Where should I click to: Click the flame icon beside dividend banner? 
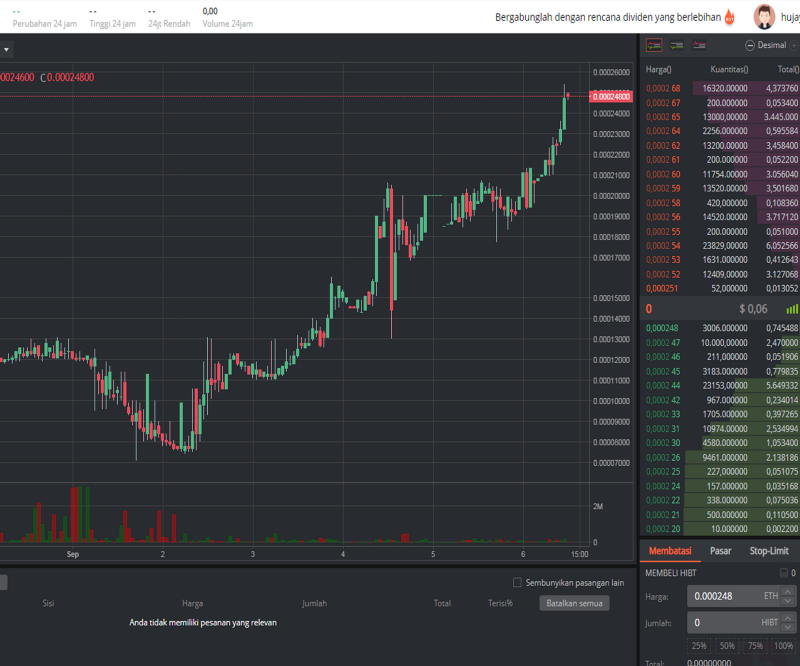(x=730, y=17)
